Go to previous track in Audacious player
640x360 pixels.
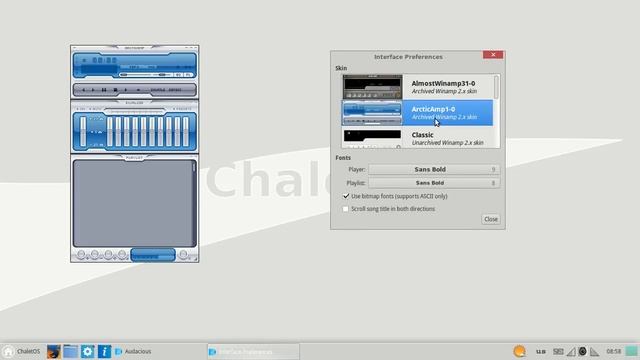point(84,90)
